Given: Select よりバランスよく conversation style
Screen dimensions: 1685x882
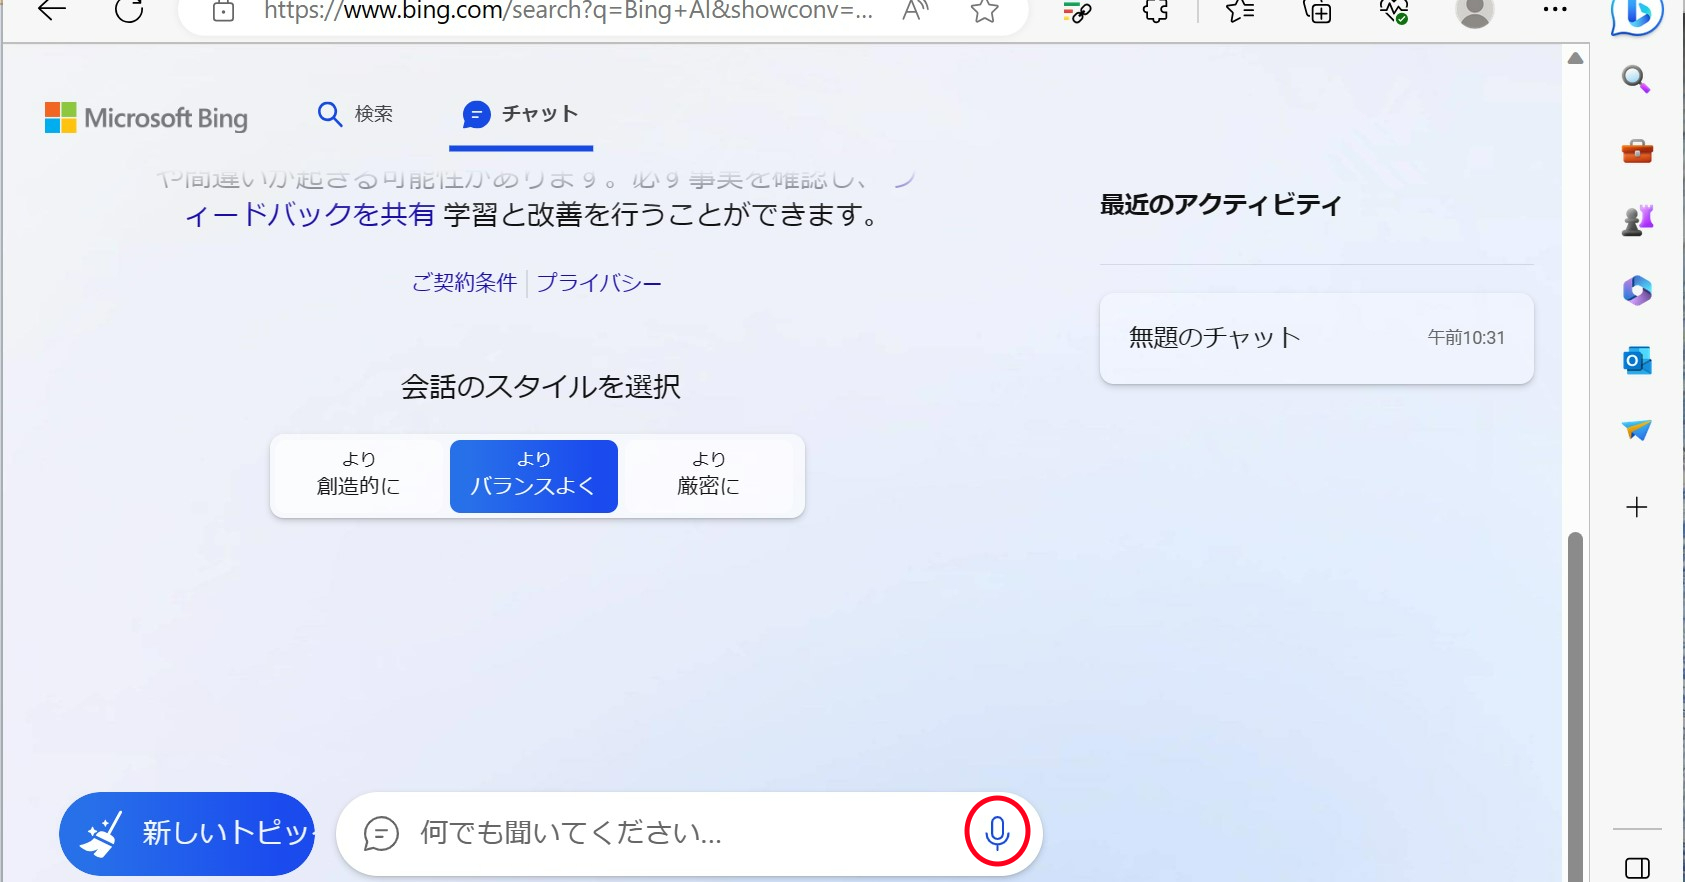Looking at the screenshot, I should point(533,476).
